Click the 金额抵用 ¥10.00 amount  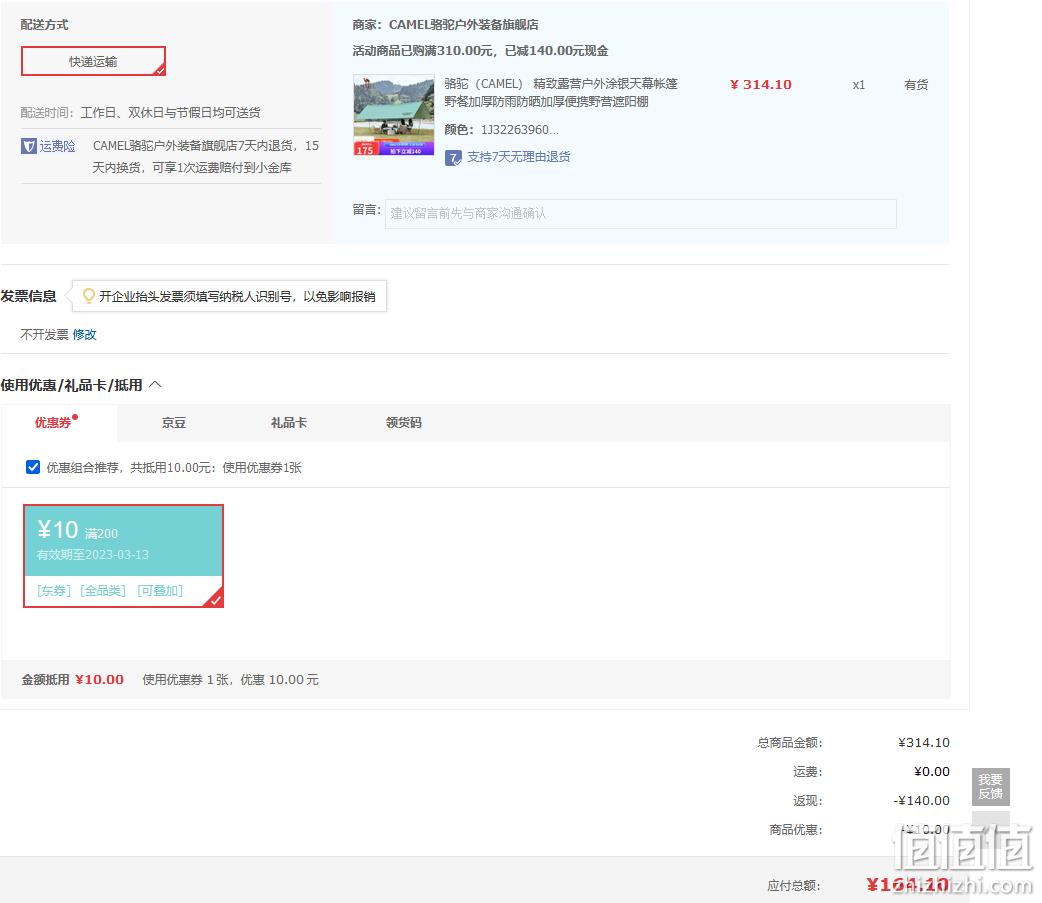pos(99,679)
